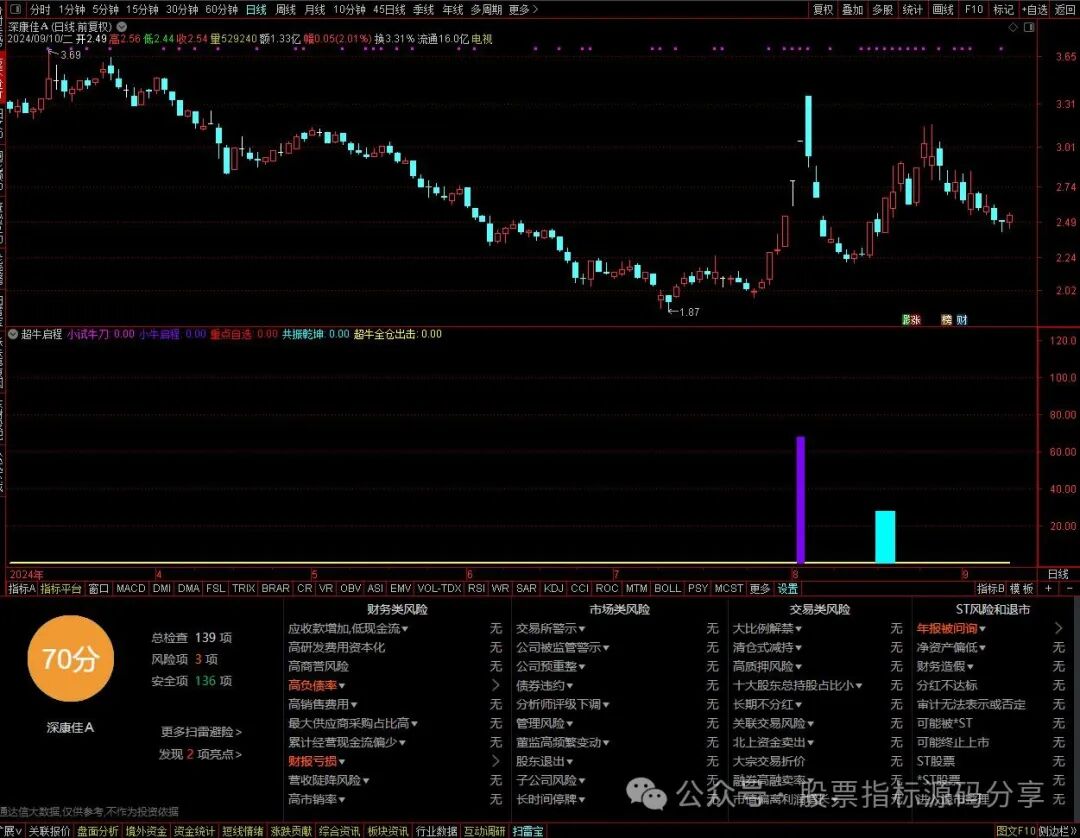This screenshot has height=838, width=1080.
Task: Click the 统计 statistics button
Action: [912, 10]
